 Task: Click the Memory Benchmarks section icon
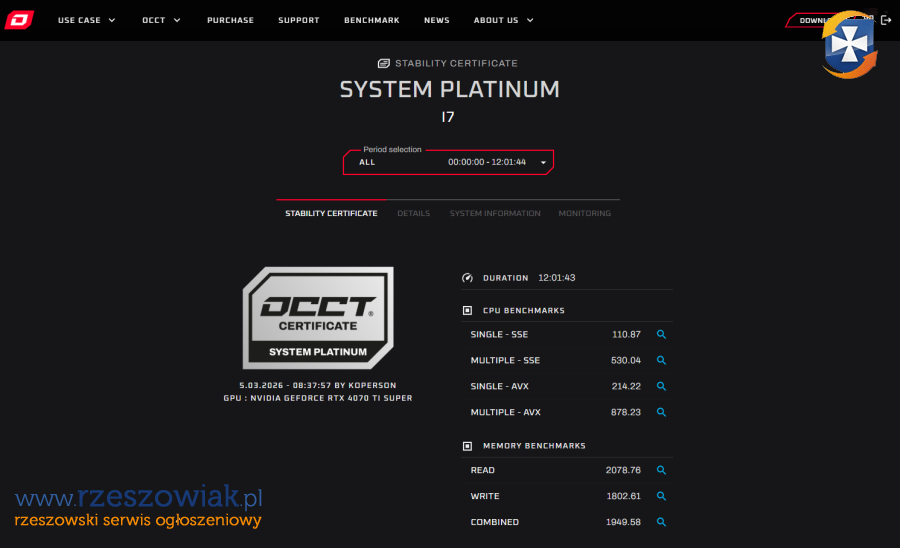(x=467, y=446)
